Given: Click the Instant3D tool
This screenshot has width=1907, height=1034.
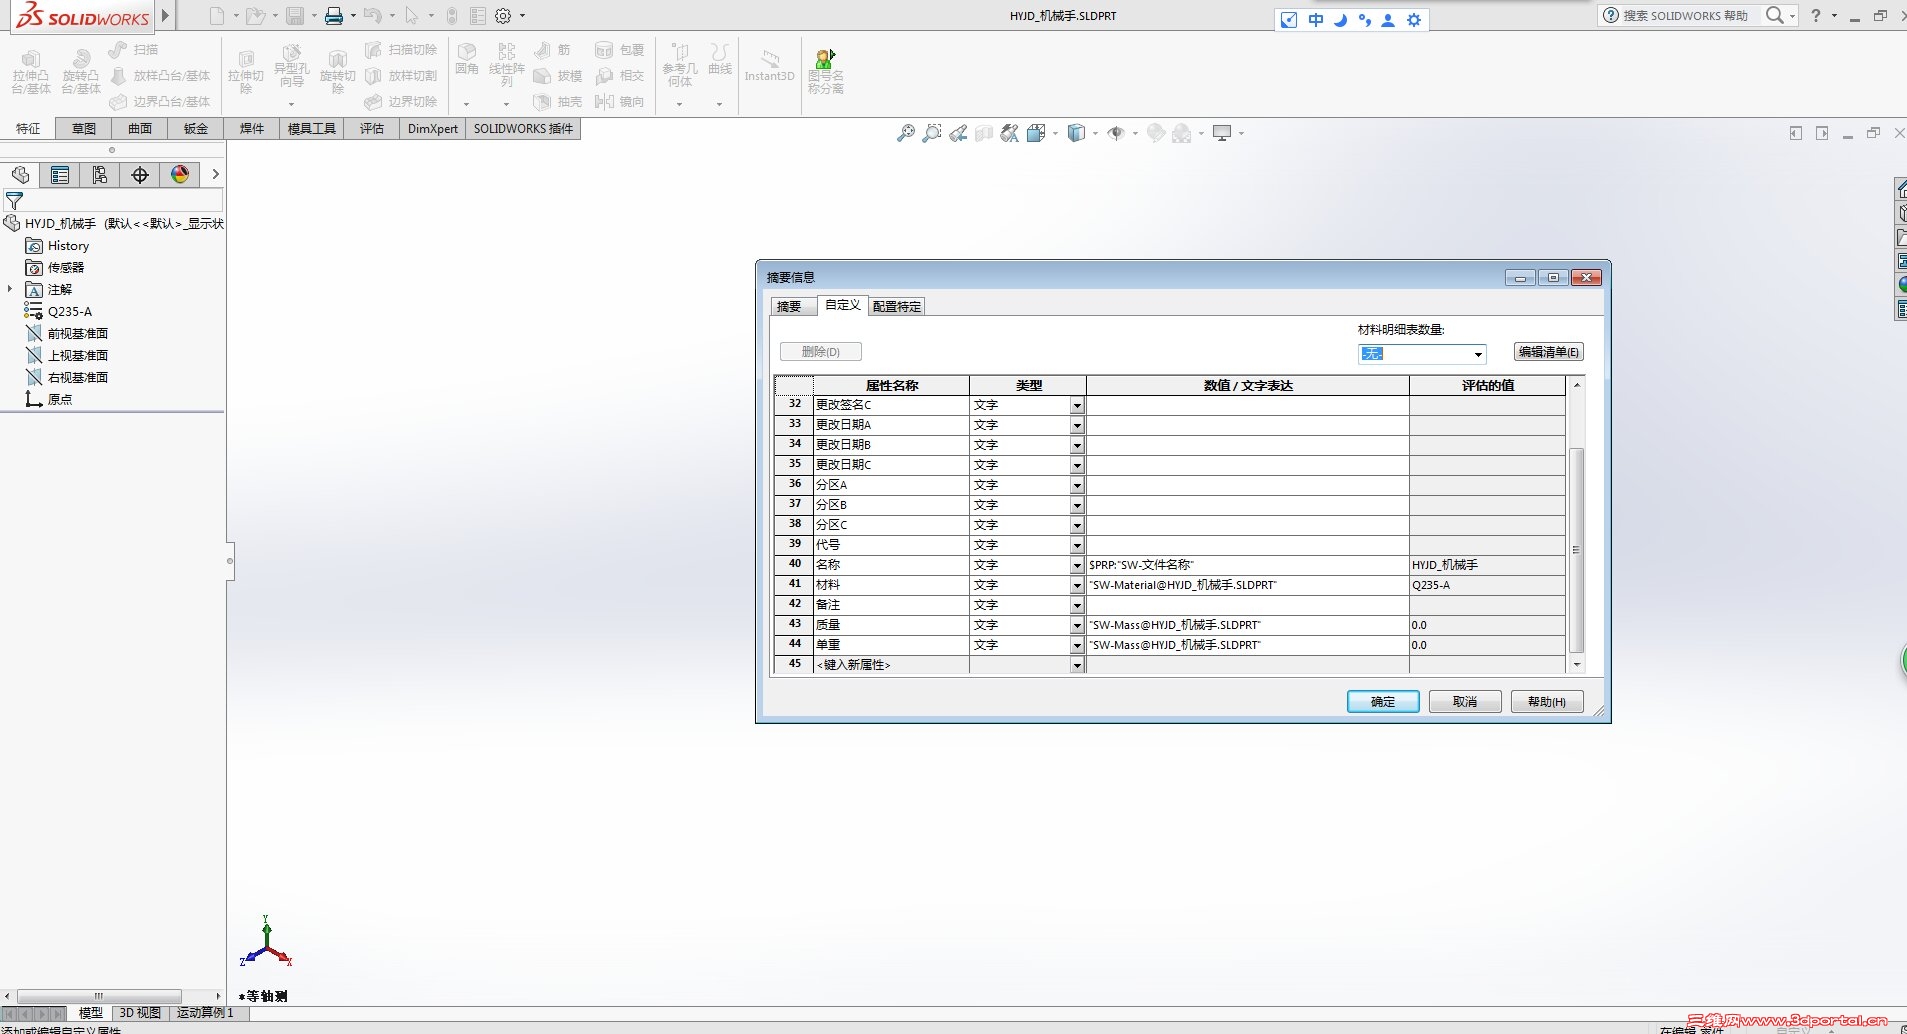Looking at the screenshot, I should (x=769, y=66).
